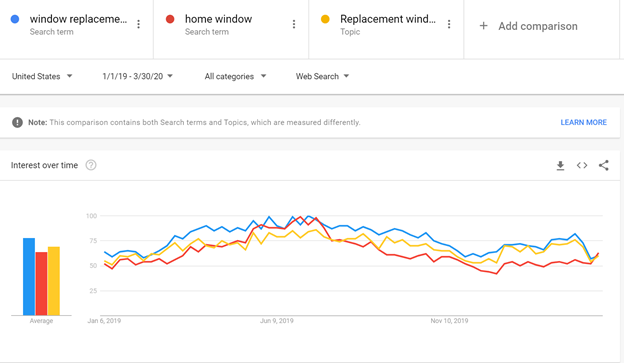Click the Jun 9, 2019 axis marker
Viewport: 624px width, 363px height.
point(277,321)
